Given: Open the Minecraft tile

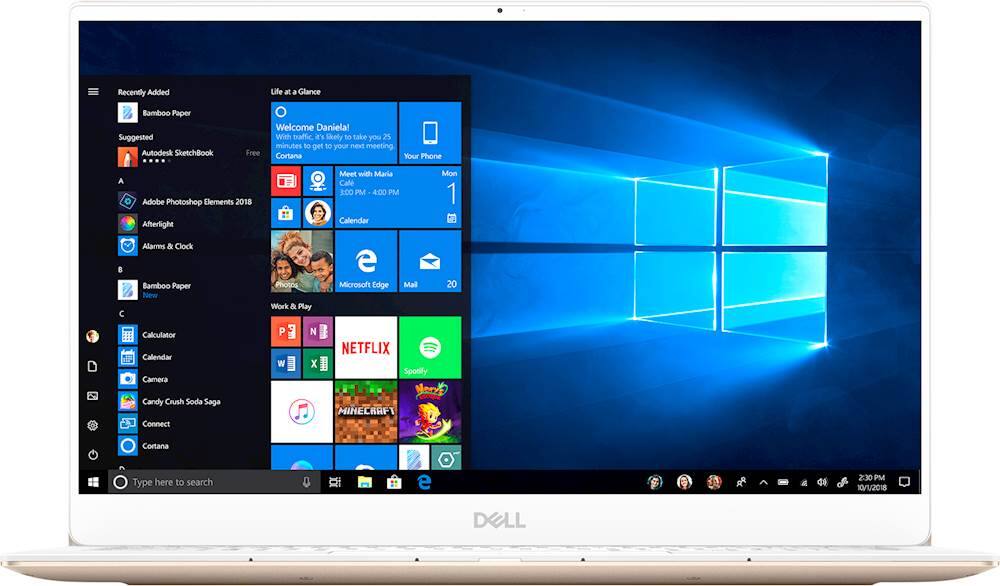Looking at the screenshot, I should 365,411.
